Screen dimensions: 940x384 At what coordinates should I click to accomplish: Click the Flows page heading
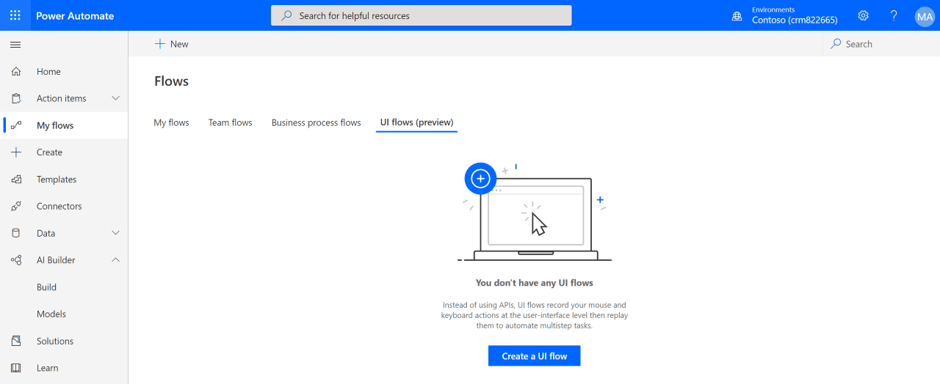171,81
